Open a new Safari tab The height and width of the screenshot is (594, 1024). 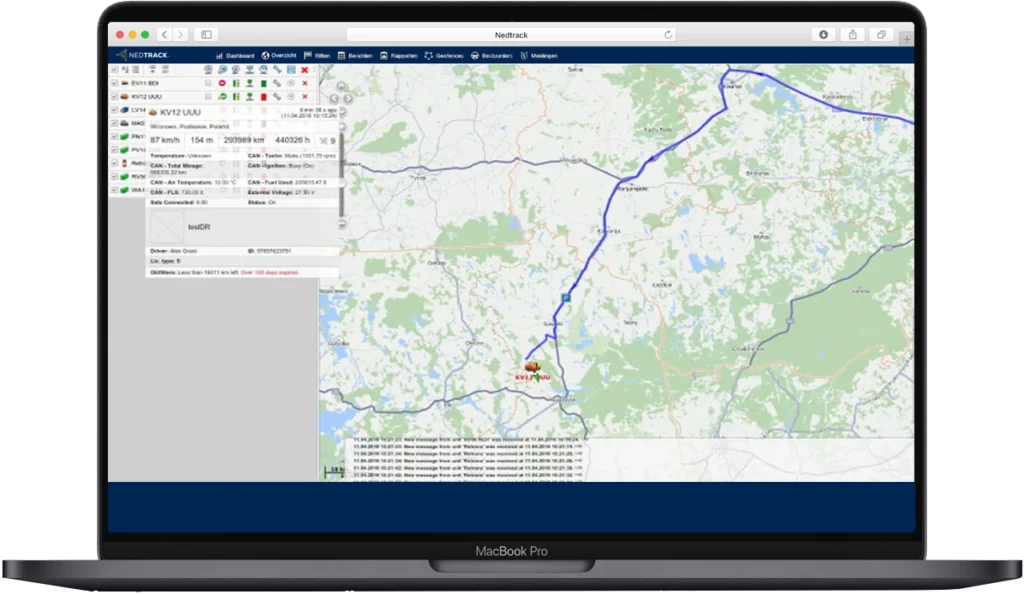(x=906, y=39)
